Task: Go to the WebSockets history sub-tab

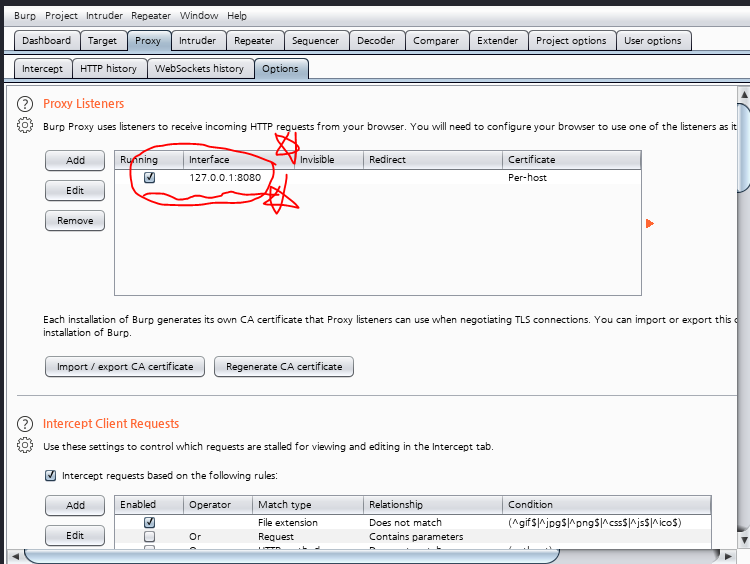Action: (199, 69)
